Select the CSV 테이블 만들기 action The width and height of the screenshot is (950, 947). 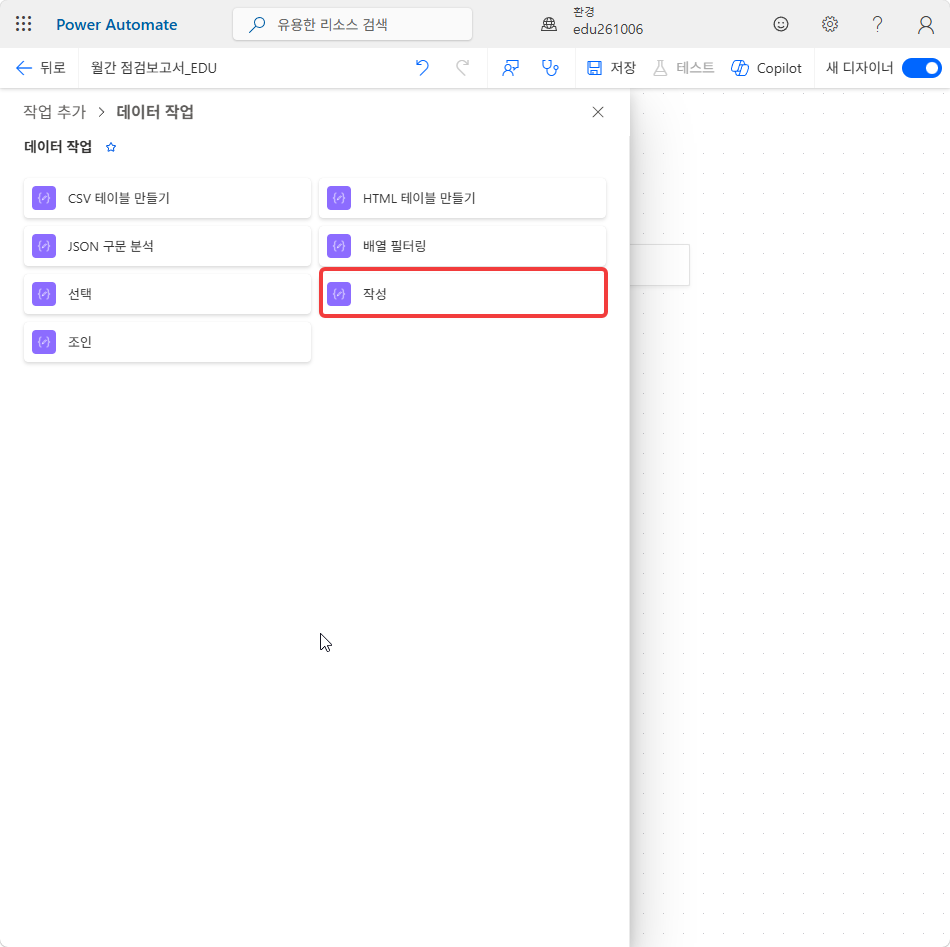tap(167, 198)
